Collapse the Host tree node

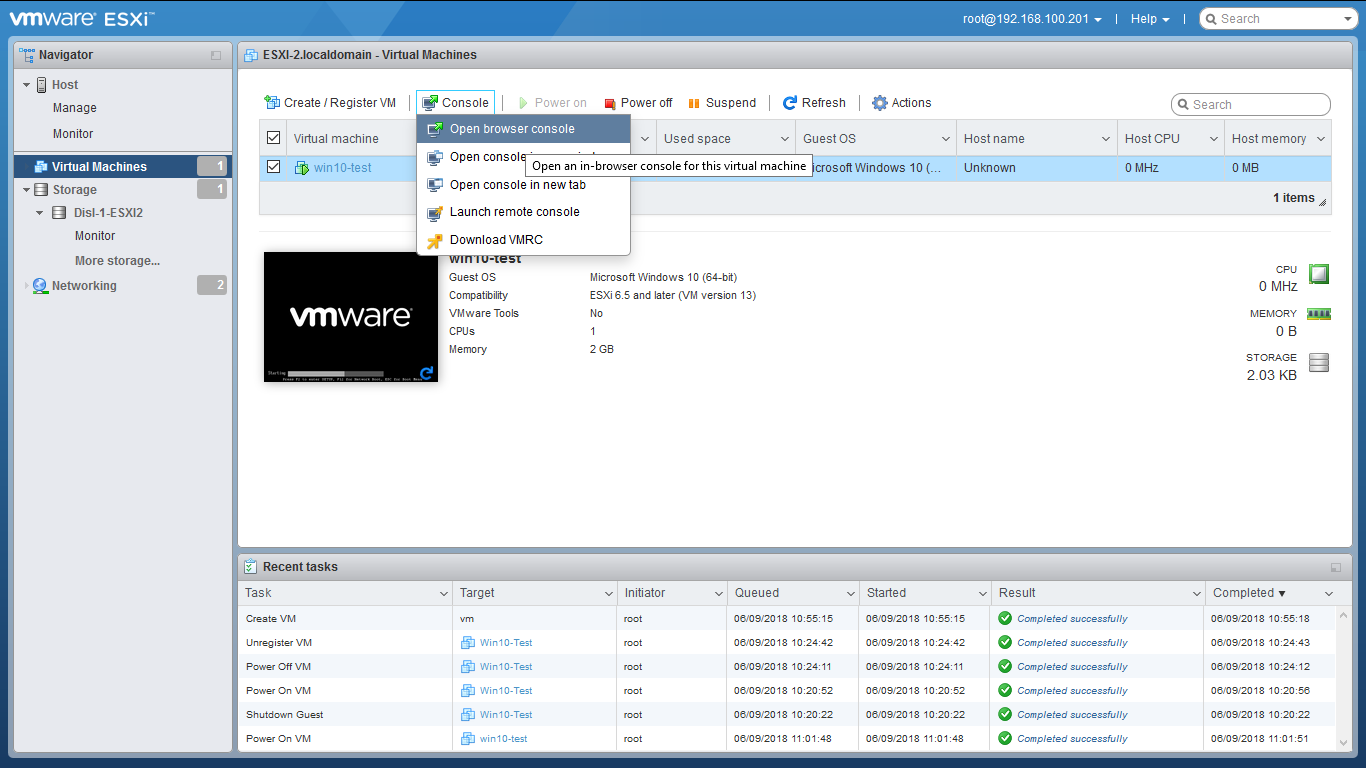pyautogui.click(x=27, y=85)
